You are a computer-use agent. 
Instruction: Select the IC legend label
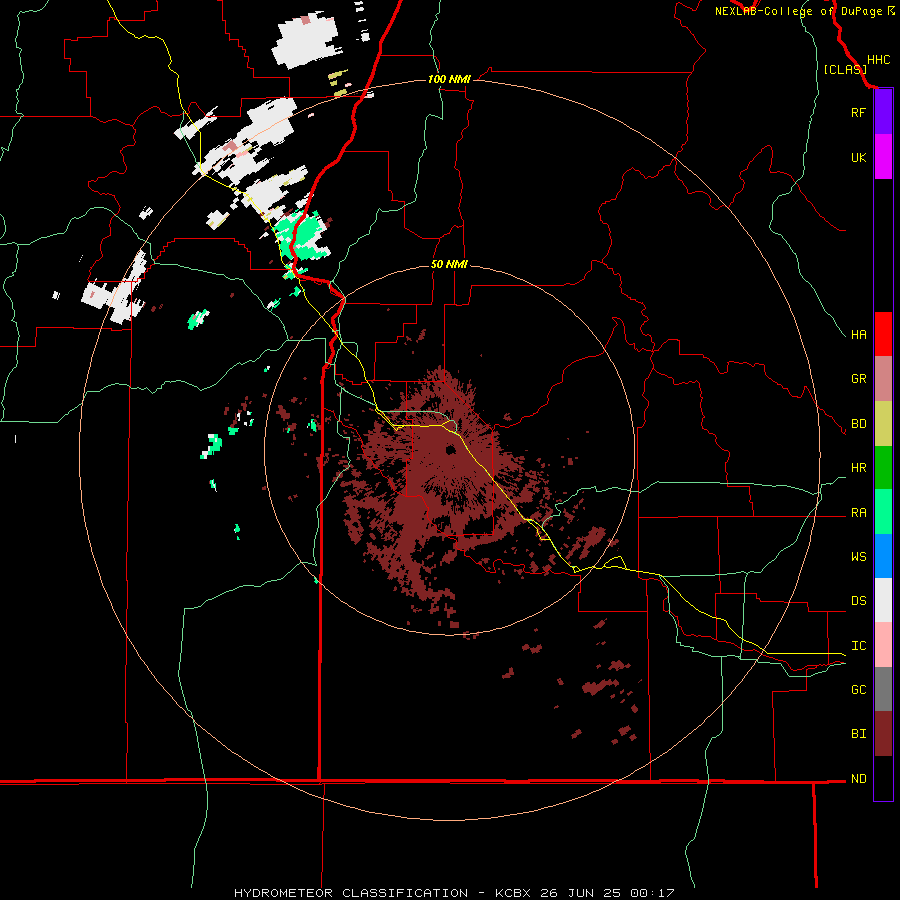click(858, 646)
